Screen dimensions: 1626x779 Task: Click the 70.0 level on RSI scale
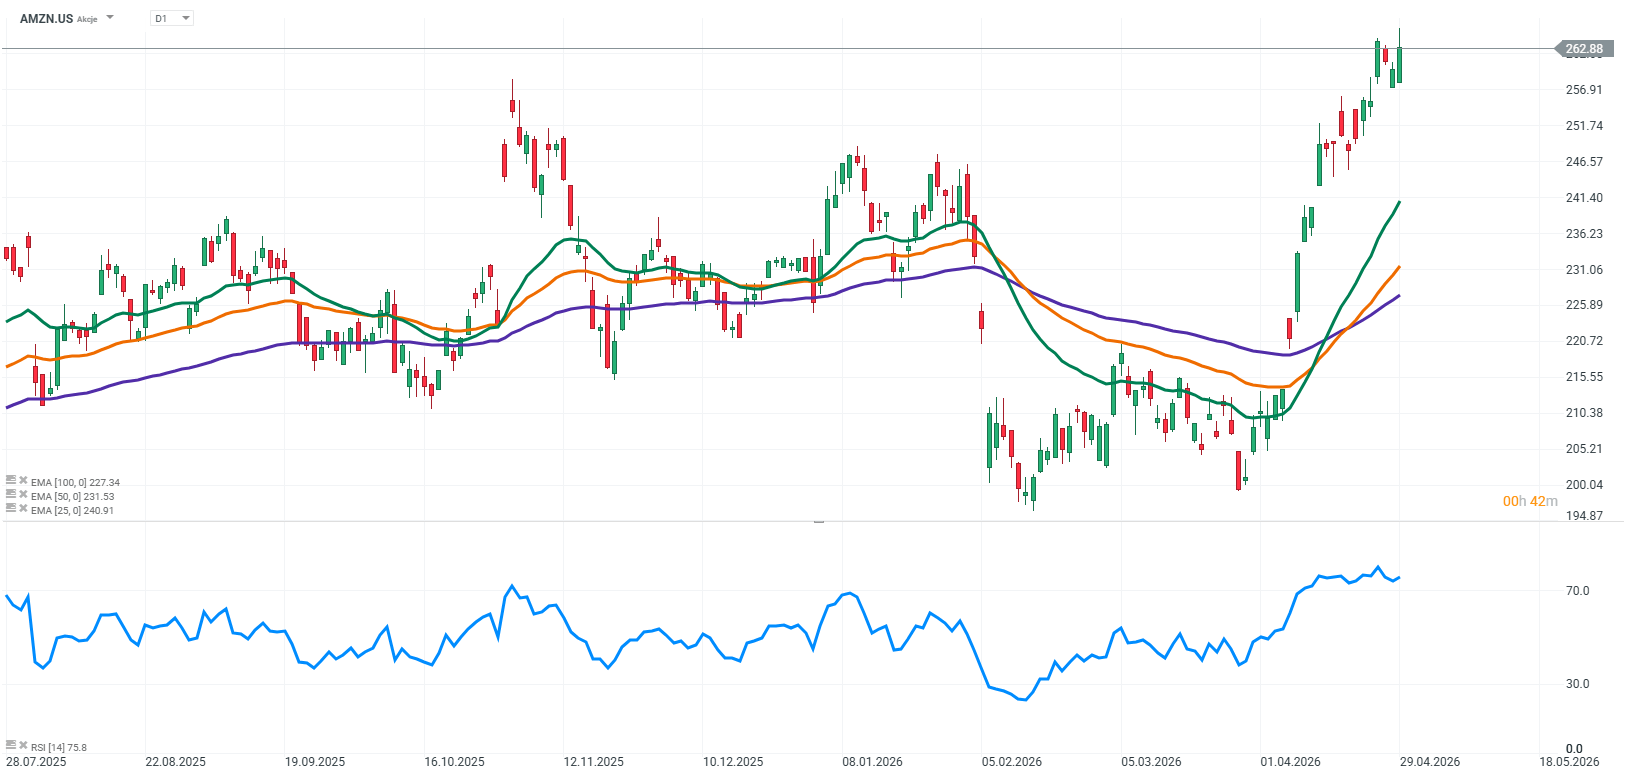[x=1577, y=591]
